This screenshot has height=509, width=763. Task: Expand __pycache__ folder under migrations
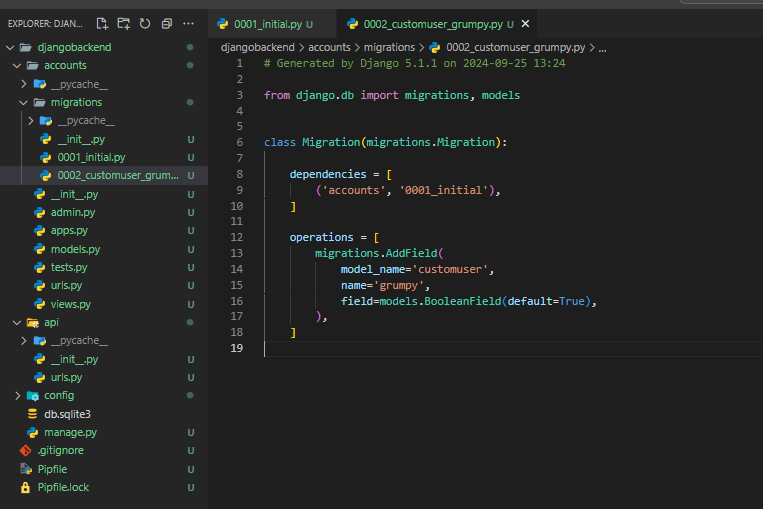point(31,121)
